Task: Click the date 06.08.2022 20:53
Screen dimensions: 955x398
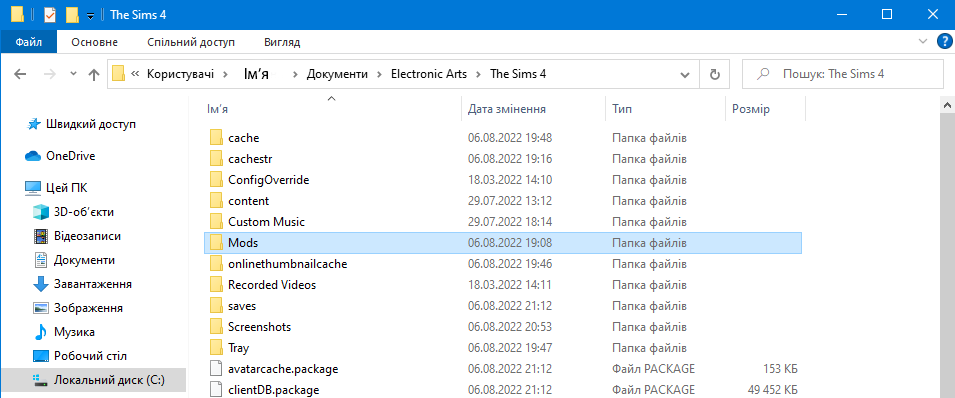Action: pyautogui.click(x=510, y=327)
